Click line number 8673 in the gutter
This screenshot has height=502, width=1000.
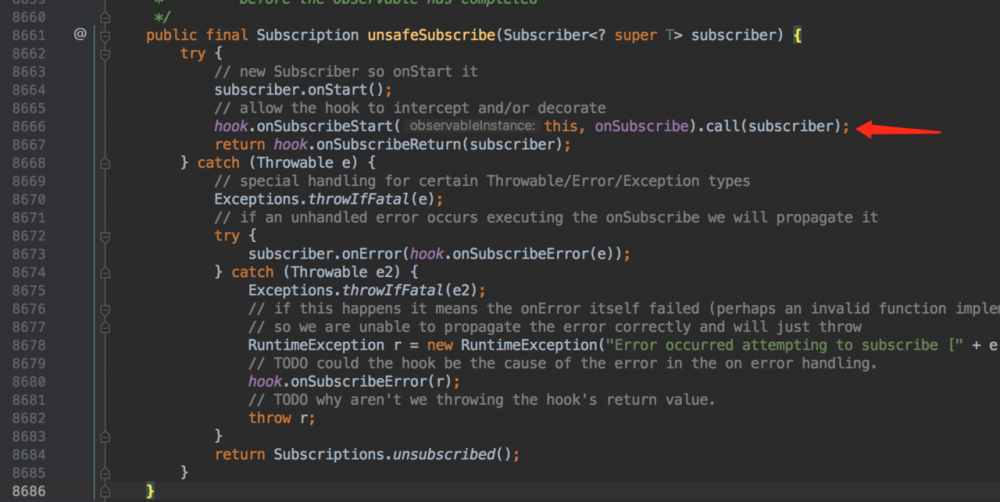(29, 254)
